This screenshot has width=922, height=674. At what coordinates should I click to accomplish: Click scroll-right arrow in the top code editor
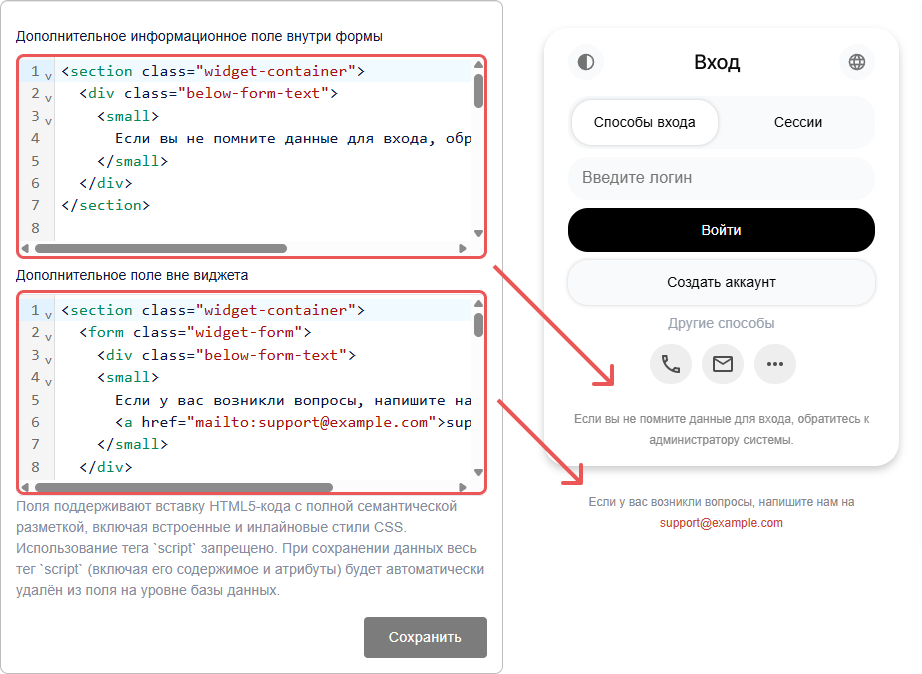(x=463, y=248)
